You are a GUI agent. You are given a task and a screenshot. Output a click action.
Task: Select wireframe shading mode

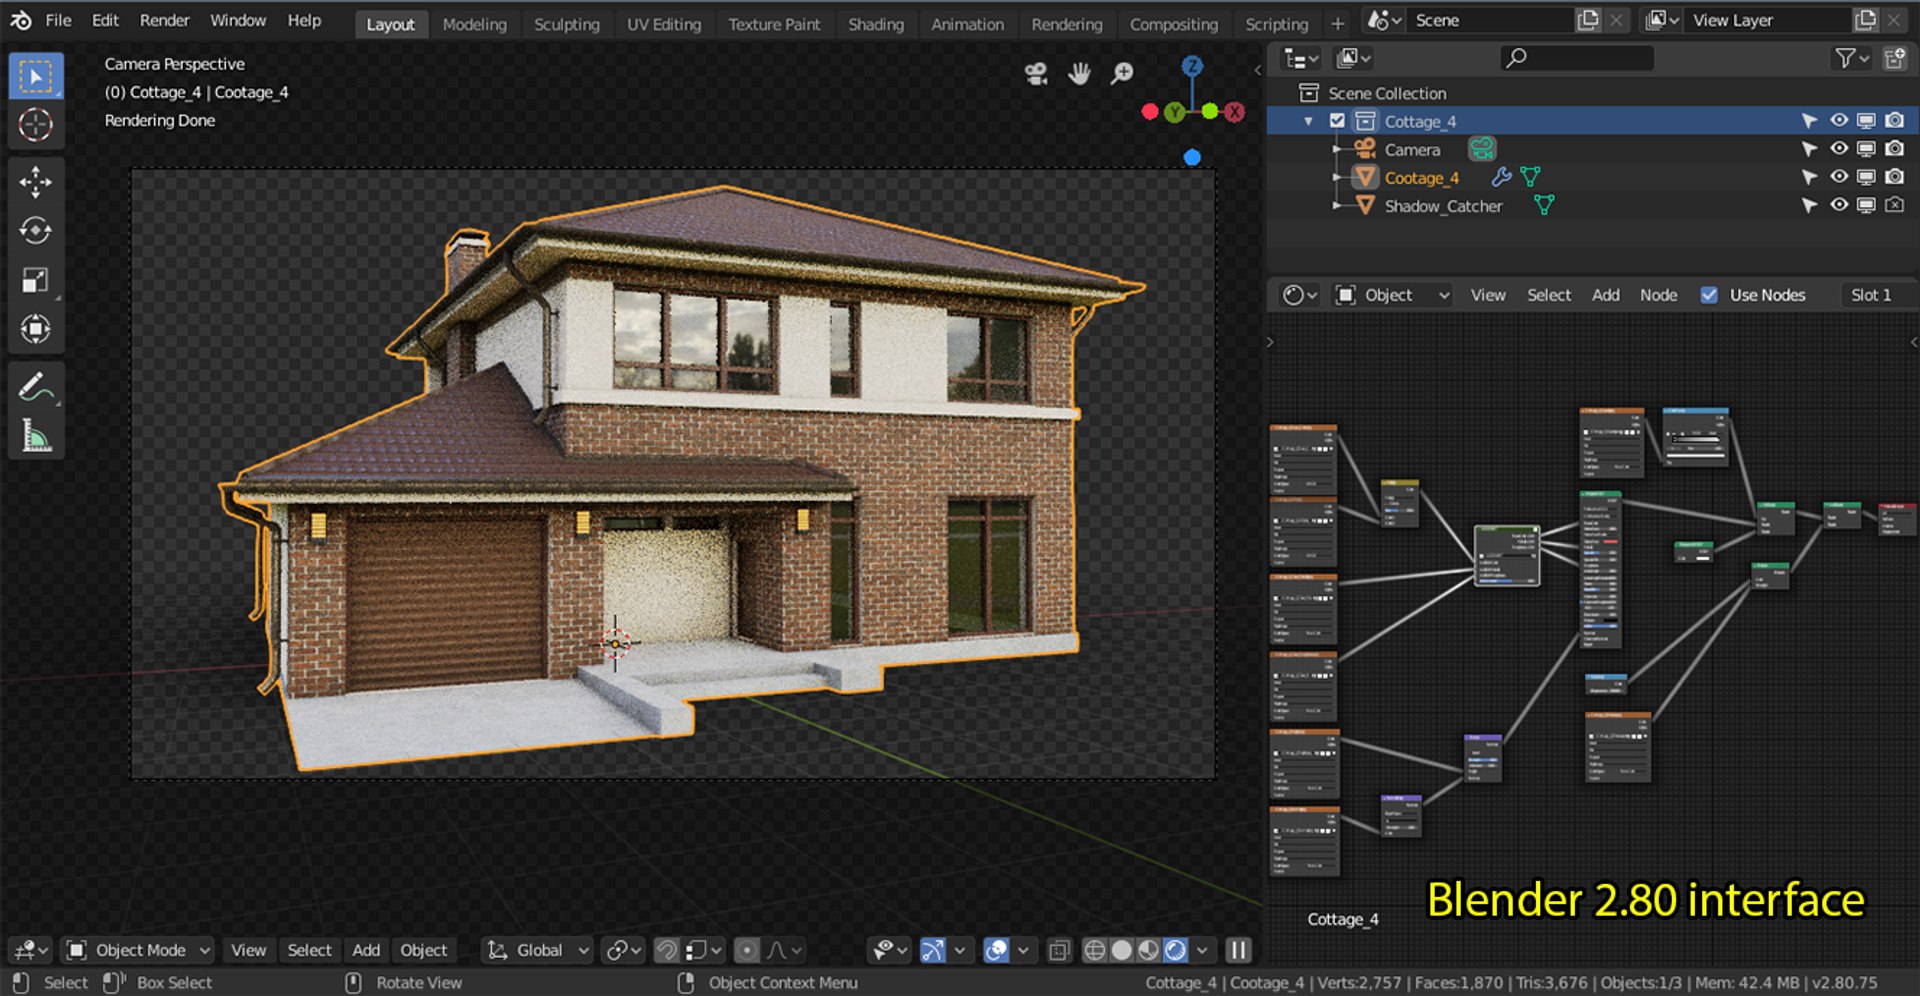tap(1095, 950)
